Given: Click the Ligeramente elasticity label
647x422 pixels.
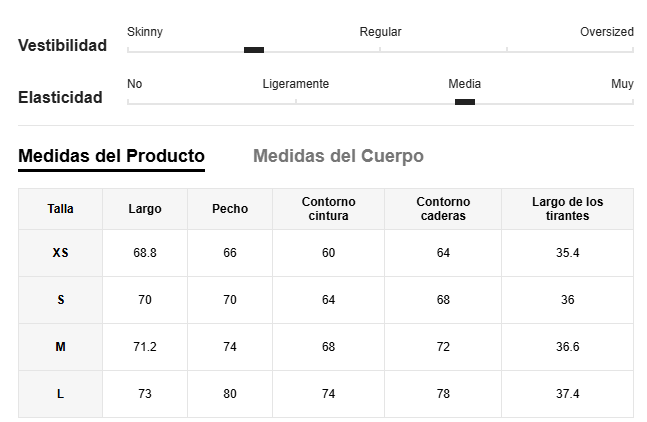Looking at the screenshot, I should pos(296,84).
